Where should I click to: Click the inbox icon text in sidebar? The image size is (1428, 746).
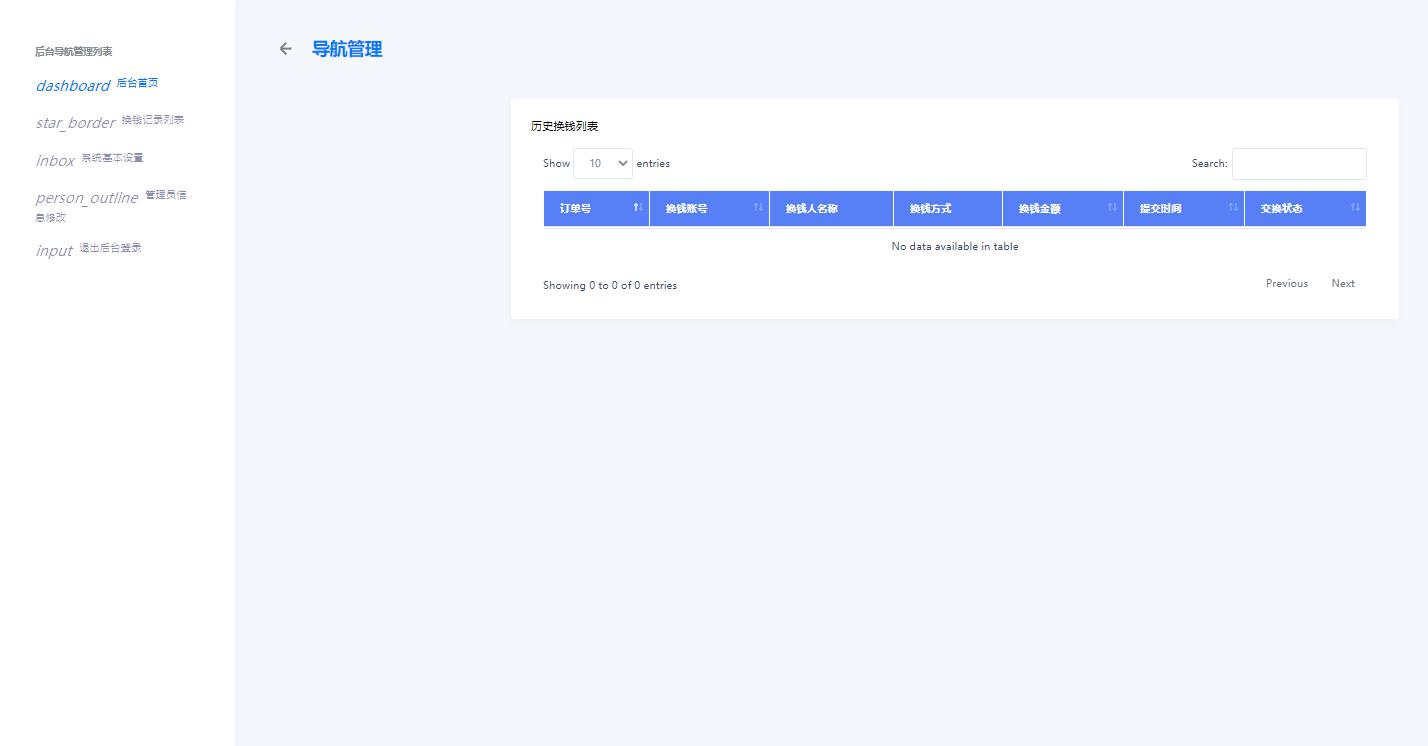tap(56, 161)
